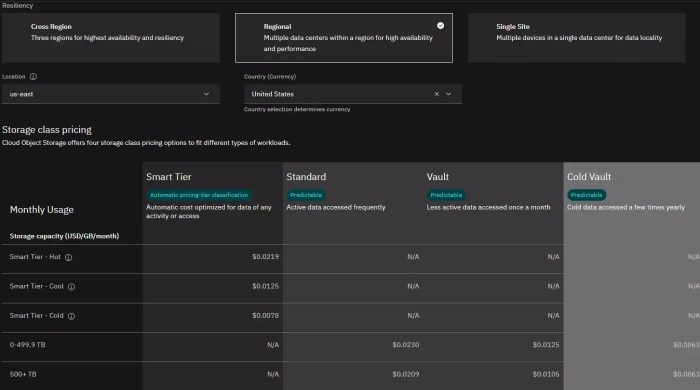This screenshot has width=700, height=390.
Task: Expand the Country (Currency) combo box chevron
Action: click(x=448, y=94)
